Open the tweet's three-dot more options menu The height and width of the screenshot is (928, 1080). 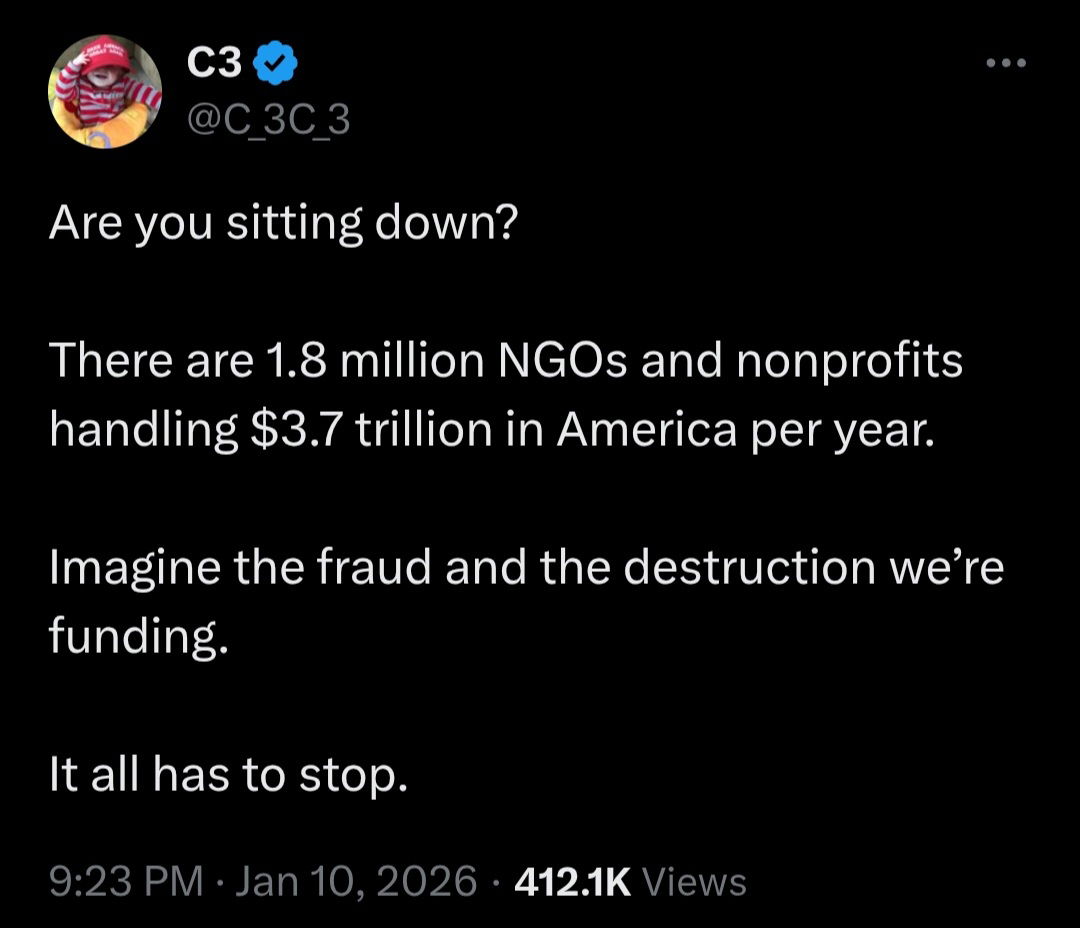pyautogui.click(x=1005, y=64)
